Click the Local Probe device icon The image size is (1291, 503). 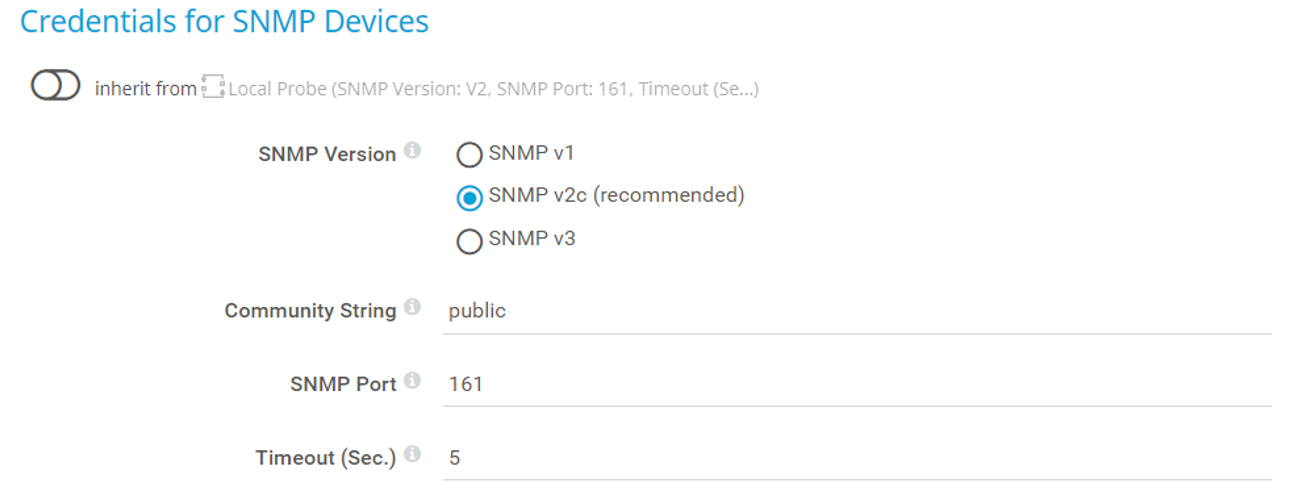point(212,88)
